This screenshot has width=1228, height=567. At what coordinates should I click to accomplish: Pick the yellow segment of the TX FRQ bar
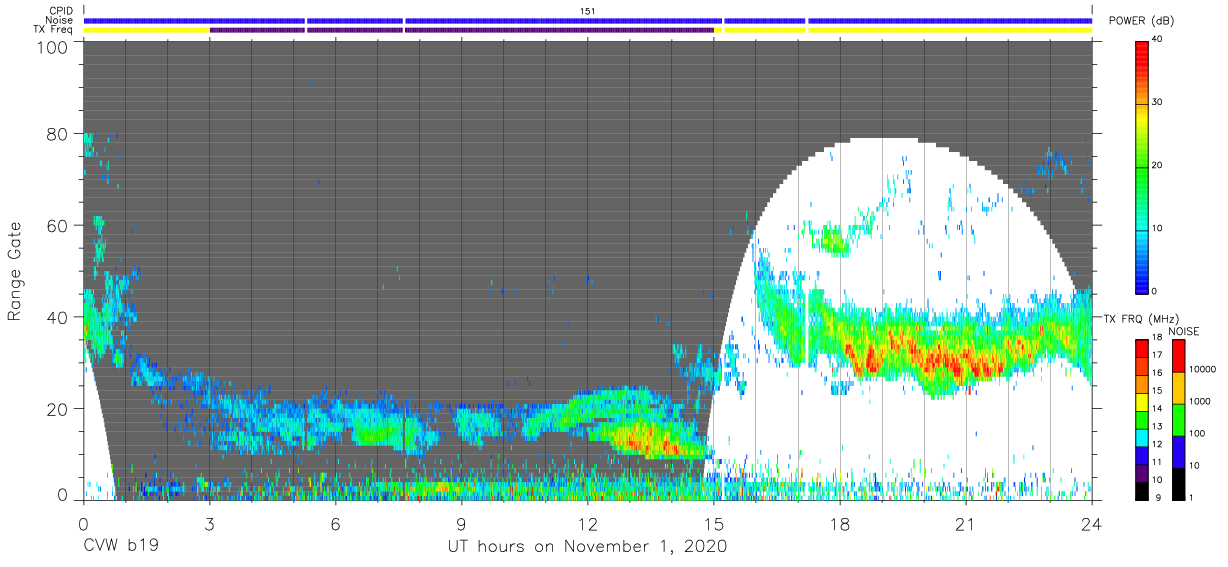pyautogui.click(x=1140, y=401)
